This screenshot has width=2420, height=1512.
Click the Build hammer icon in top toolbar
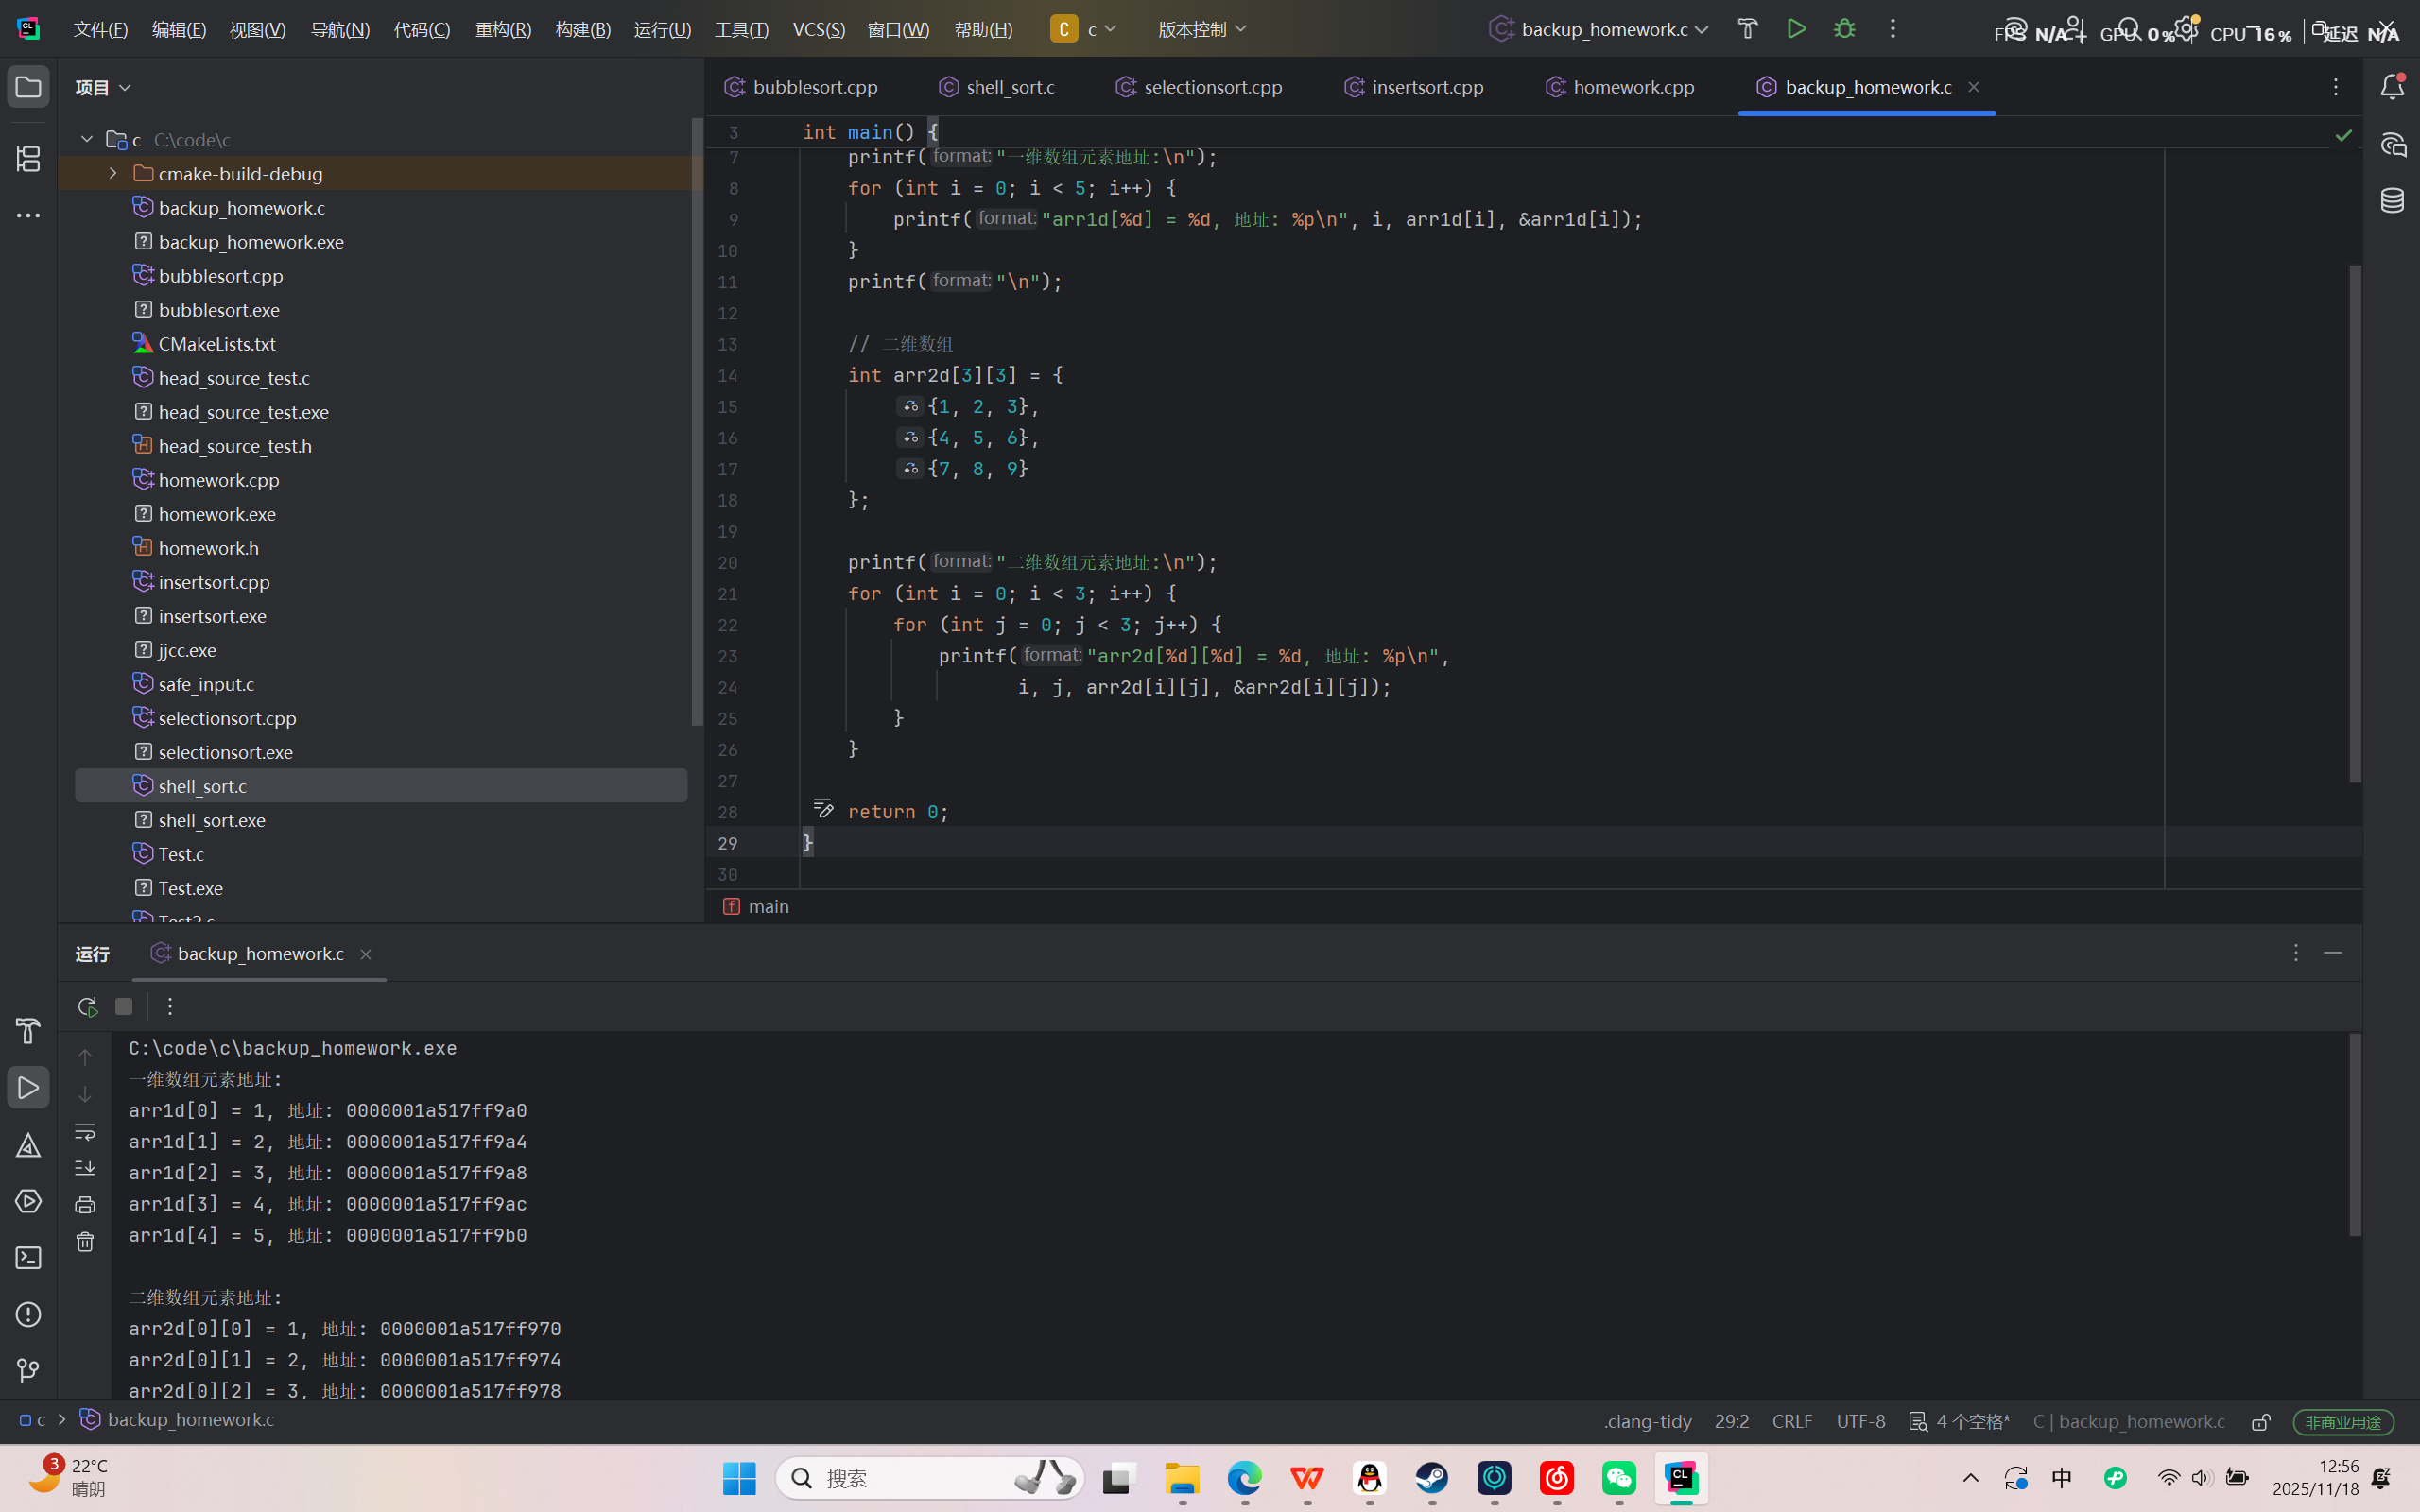coord(1747,29)
